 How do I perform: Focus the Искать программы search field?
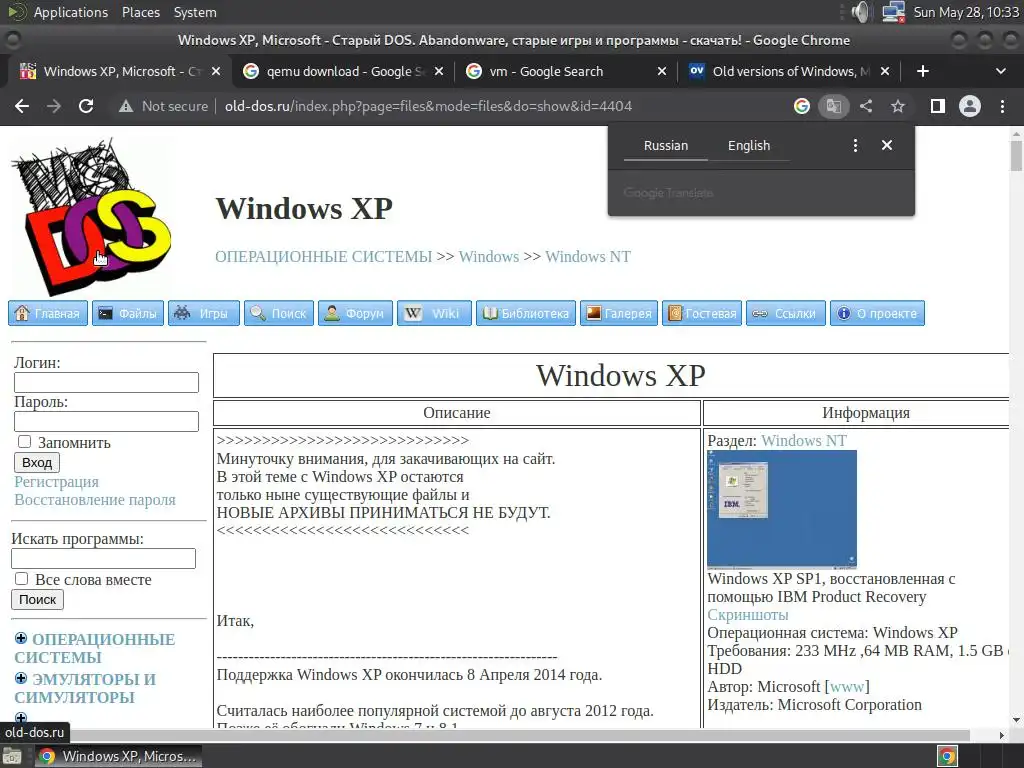point(103,558)
